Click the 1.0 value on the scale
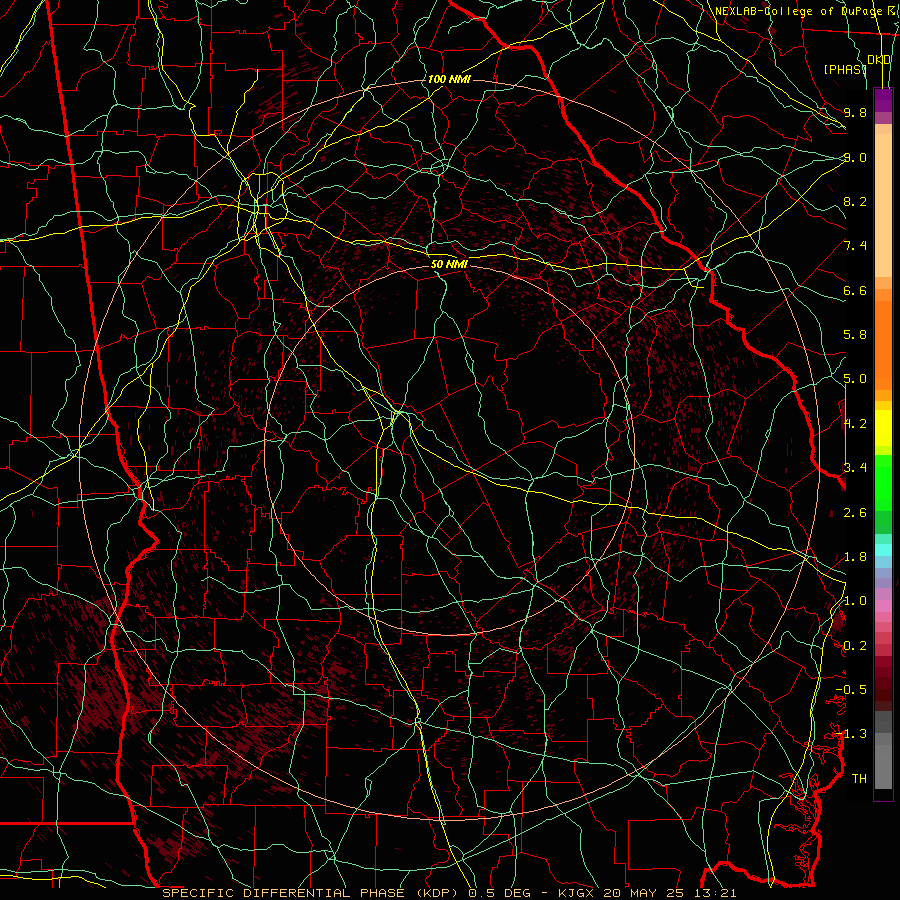Screen dimensions: 900x900 pos(855,601)
